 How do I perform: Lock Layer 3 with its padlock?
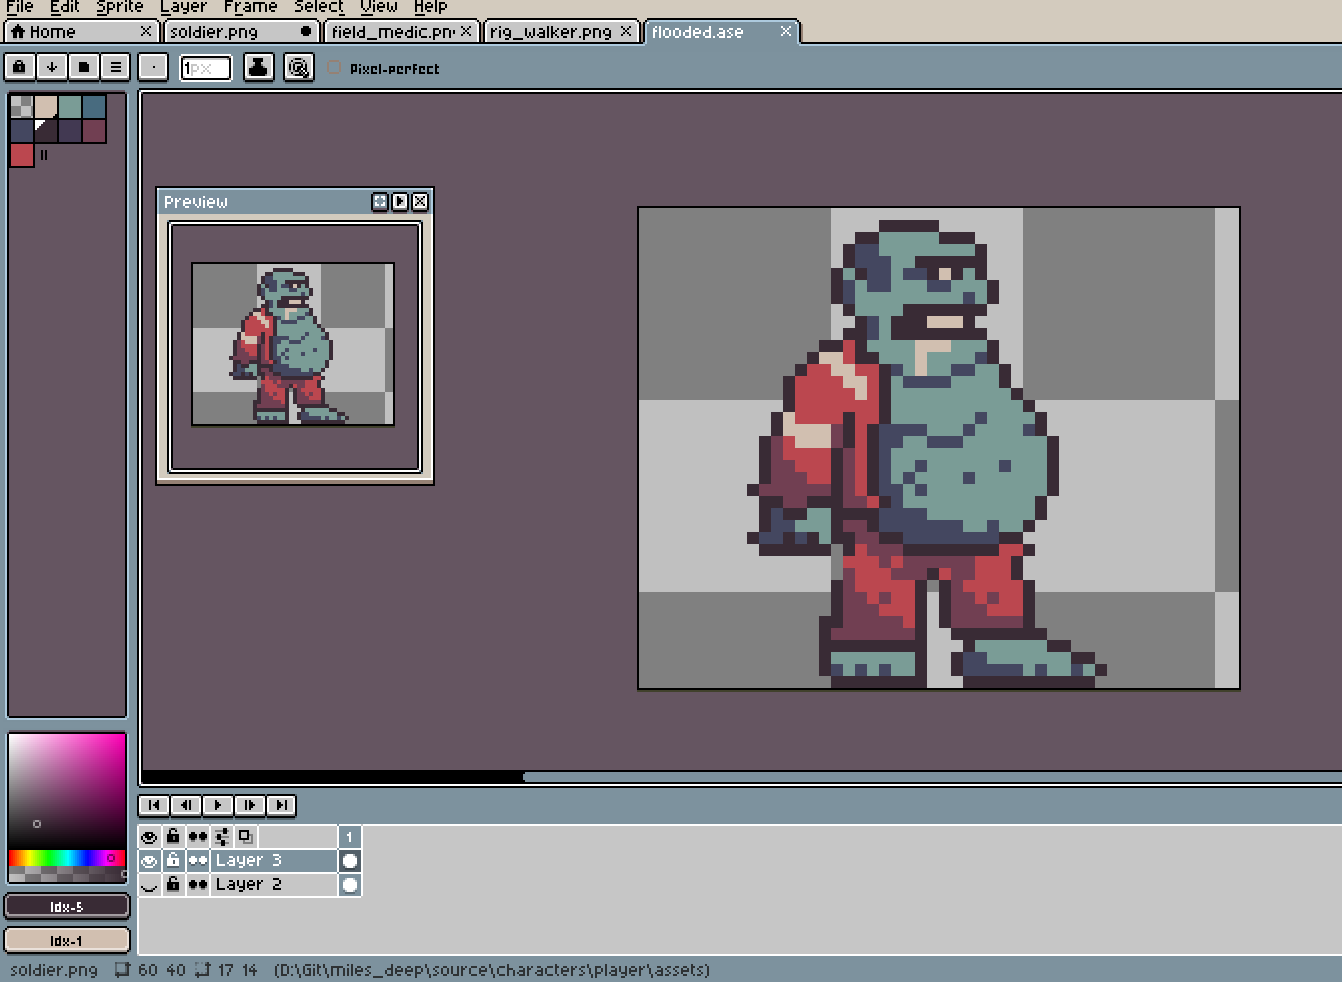(x=173, y=861)
